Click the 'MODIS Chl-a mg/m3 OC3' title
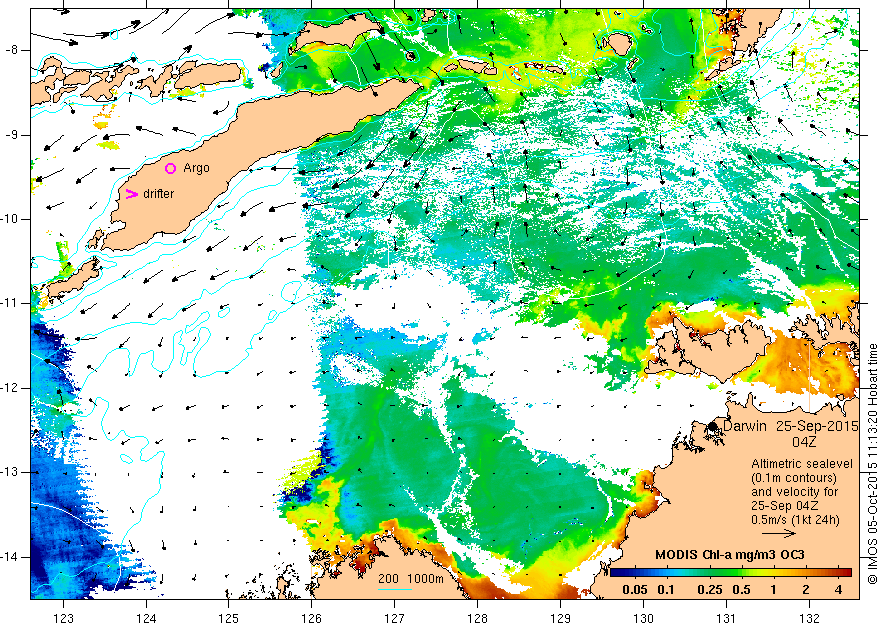 [730, 555]
